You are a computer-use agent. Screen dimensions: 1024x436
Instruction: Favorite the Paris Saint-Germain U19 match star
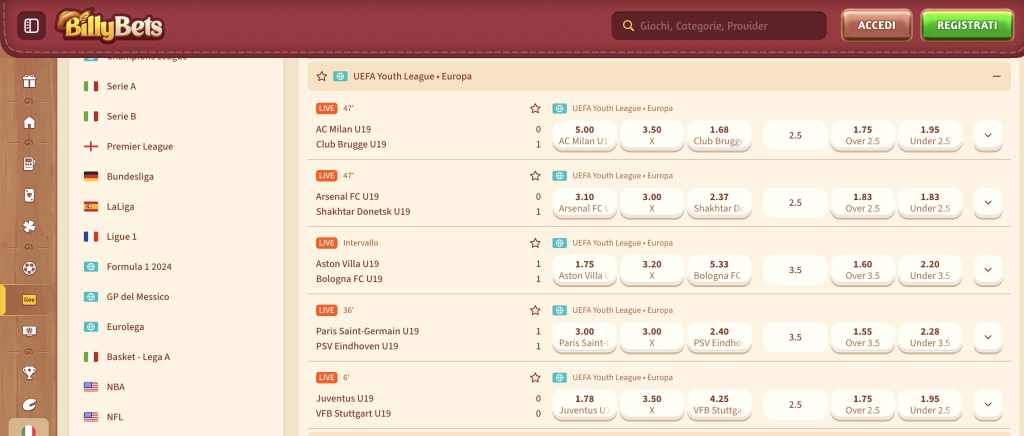tap(536, 310)
